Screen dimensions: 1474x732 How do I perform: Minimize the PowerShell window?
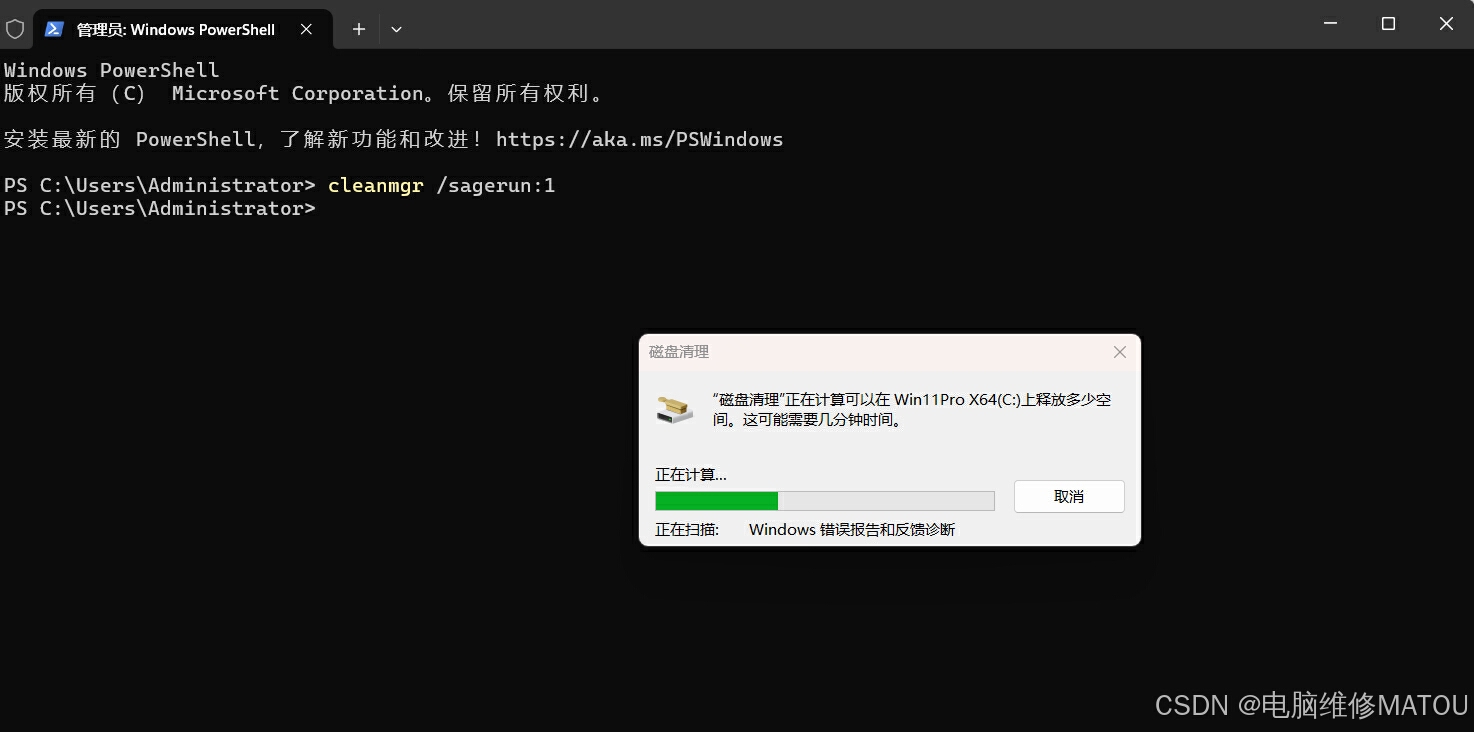coord(1330,24)
